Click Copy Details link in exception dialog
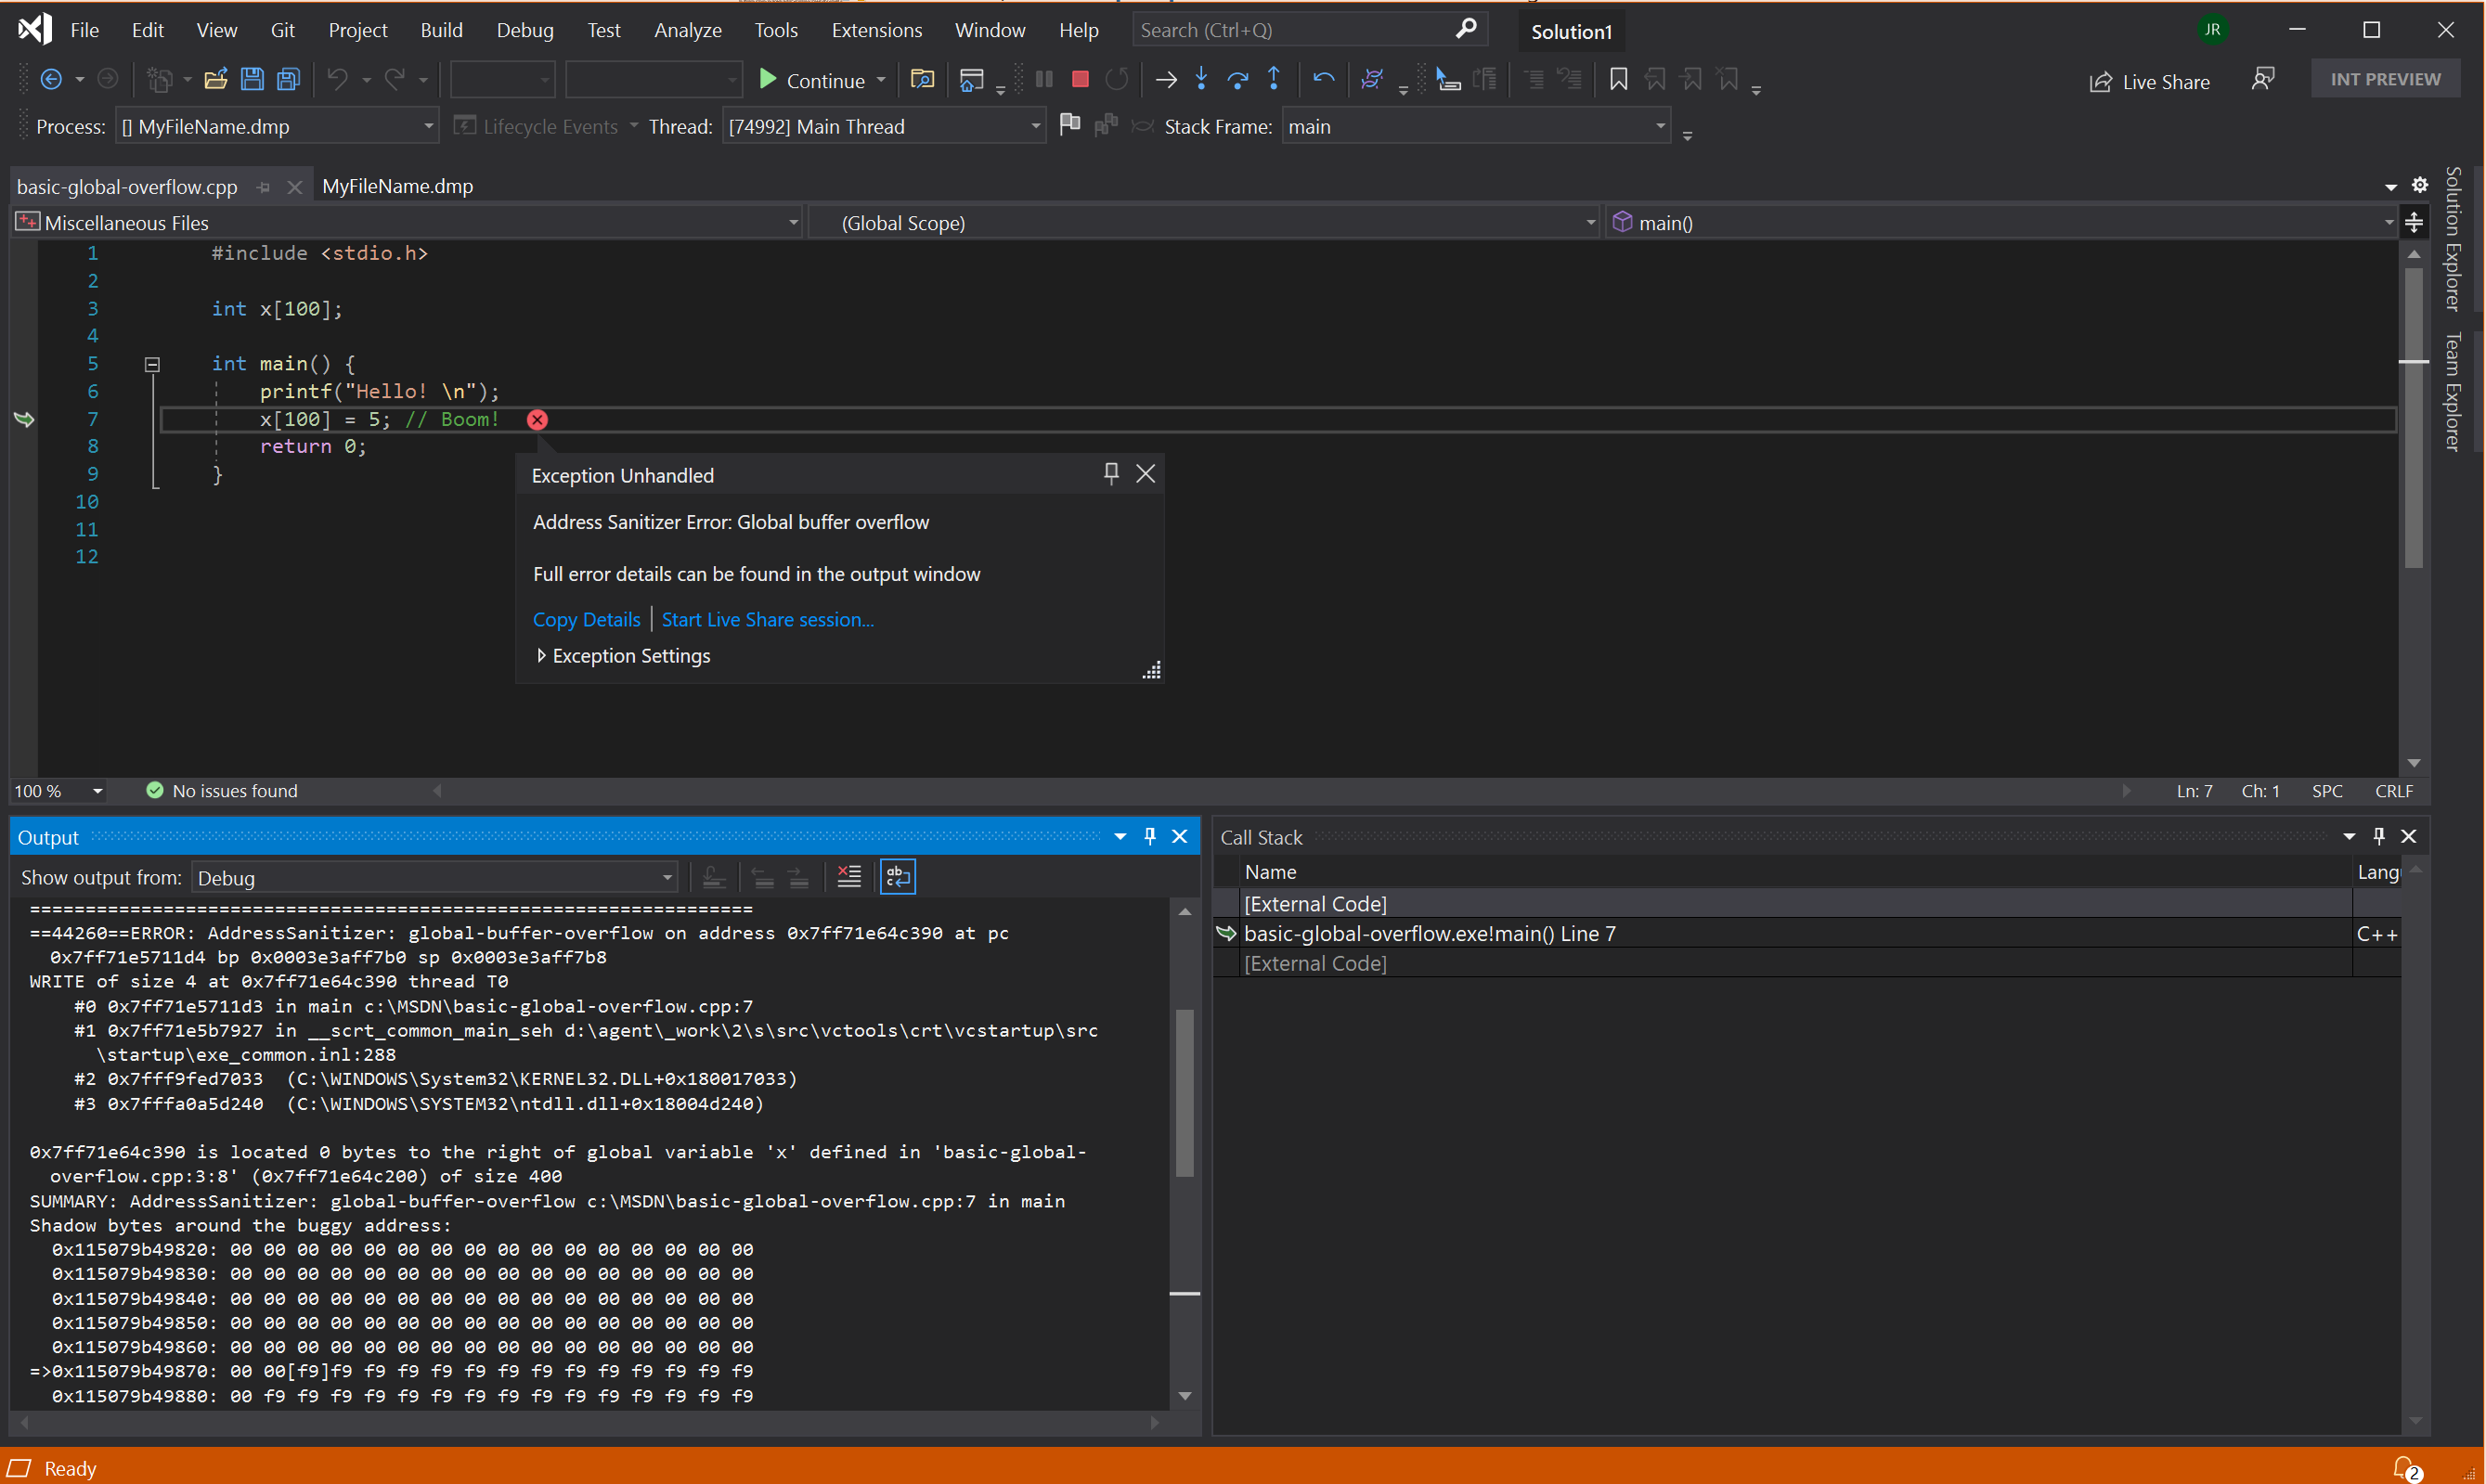Screen dimensions: 2486x1484 (x=587, y=618)
